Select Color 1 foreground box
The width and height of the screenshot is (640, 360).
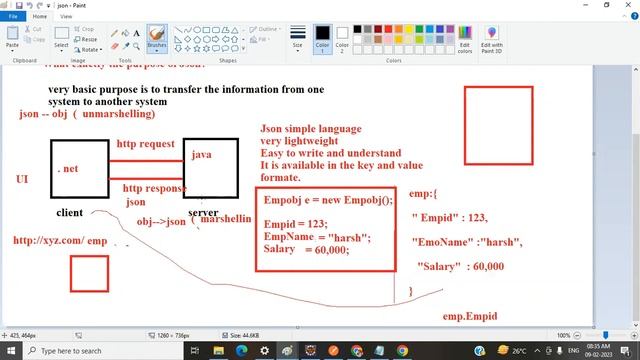click(322, 39)
